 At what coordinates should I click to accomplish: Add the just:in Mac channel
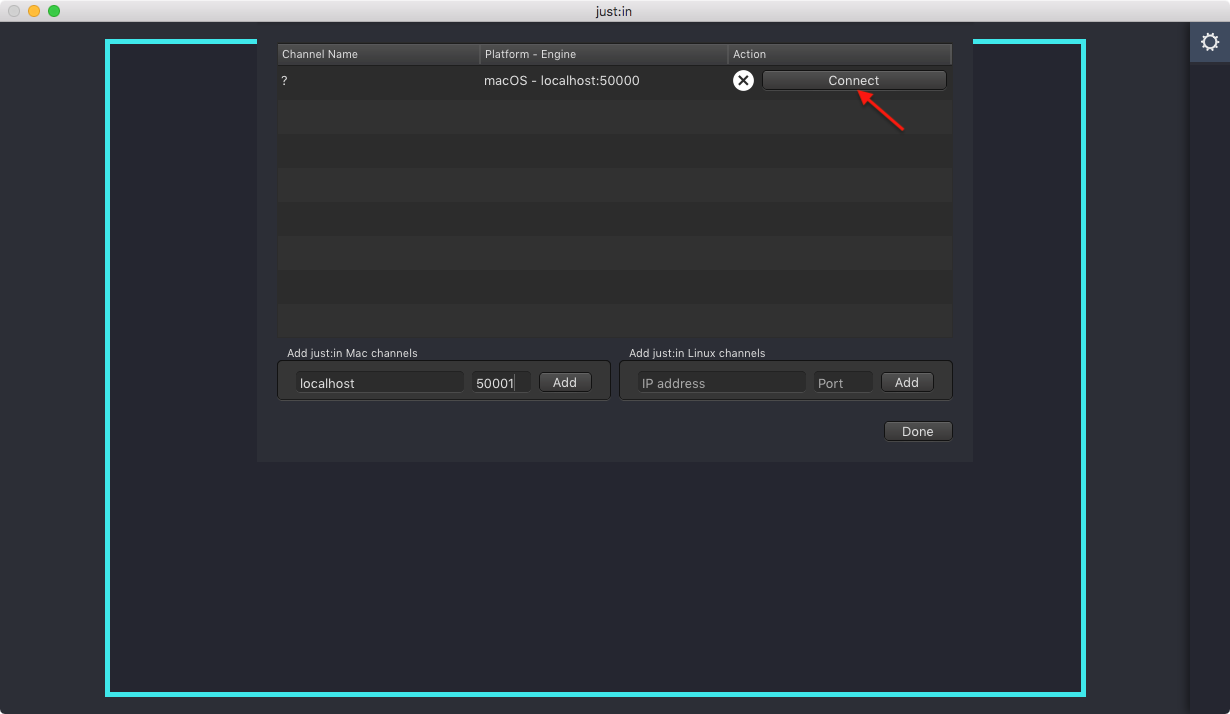565,382
